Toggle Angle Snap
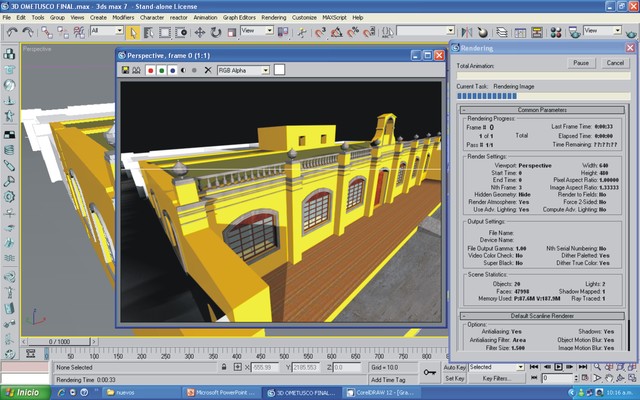The width and height of the screenshot is (640, 400). [336, 32]
